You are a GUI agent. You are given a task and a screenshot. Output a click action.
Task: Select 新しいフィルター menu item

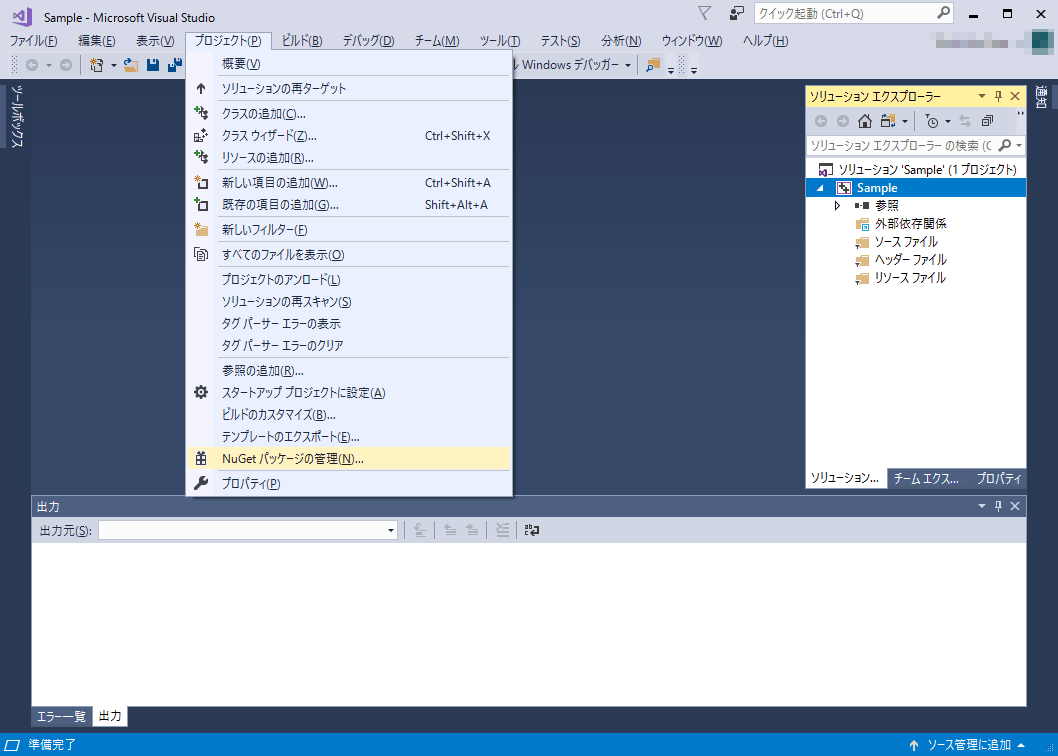point(348,230)
